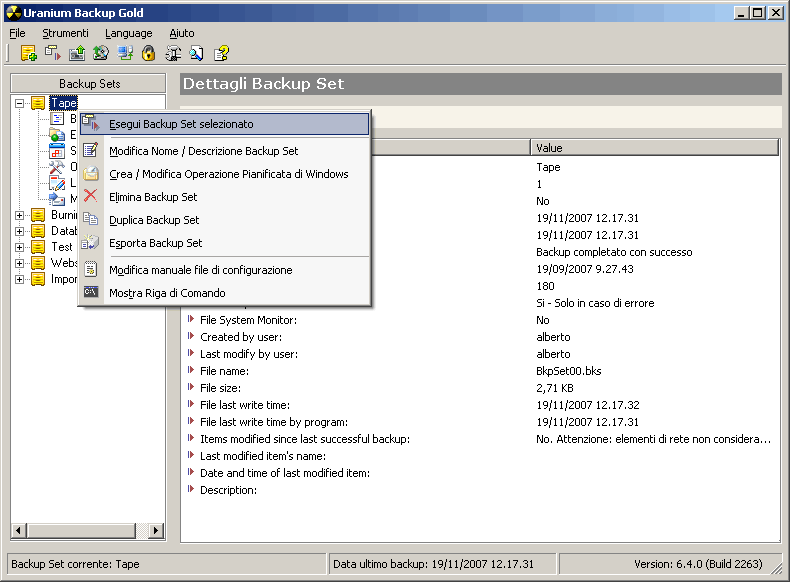This screenshot has width=790, height=582.
Task: Click the File name: row label
Action: [x=224, y=371]
